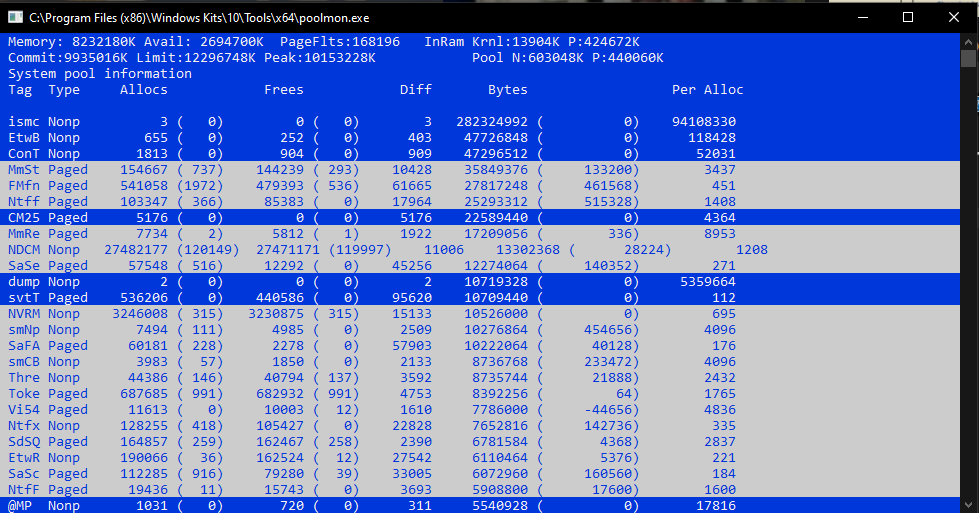Close the poolmon.exe console window
The height and width of the screenshot is (513, 979).
point(954,17)
